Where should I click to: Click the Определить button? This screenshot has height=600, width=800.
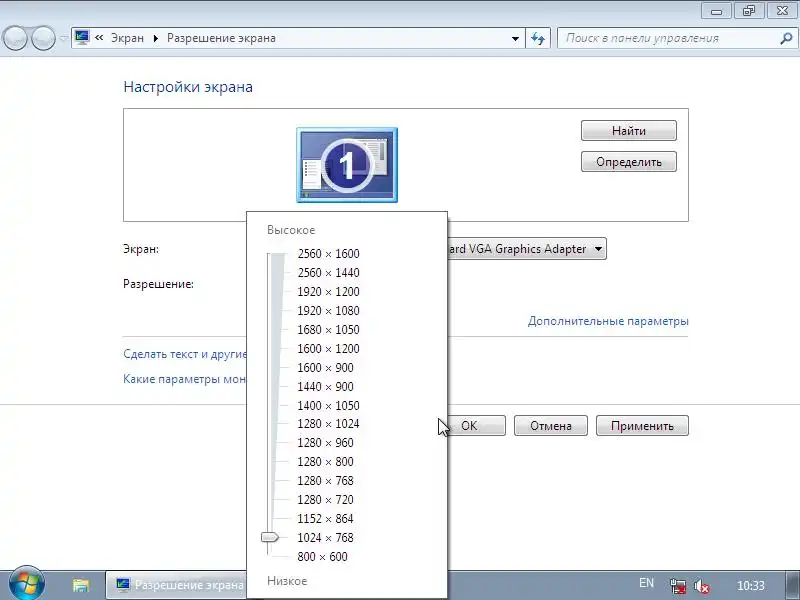pyautogui.click(x=629, y=162)
